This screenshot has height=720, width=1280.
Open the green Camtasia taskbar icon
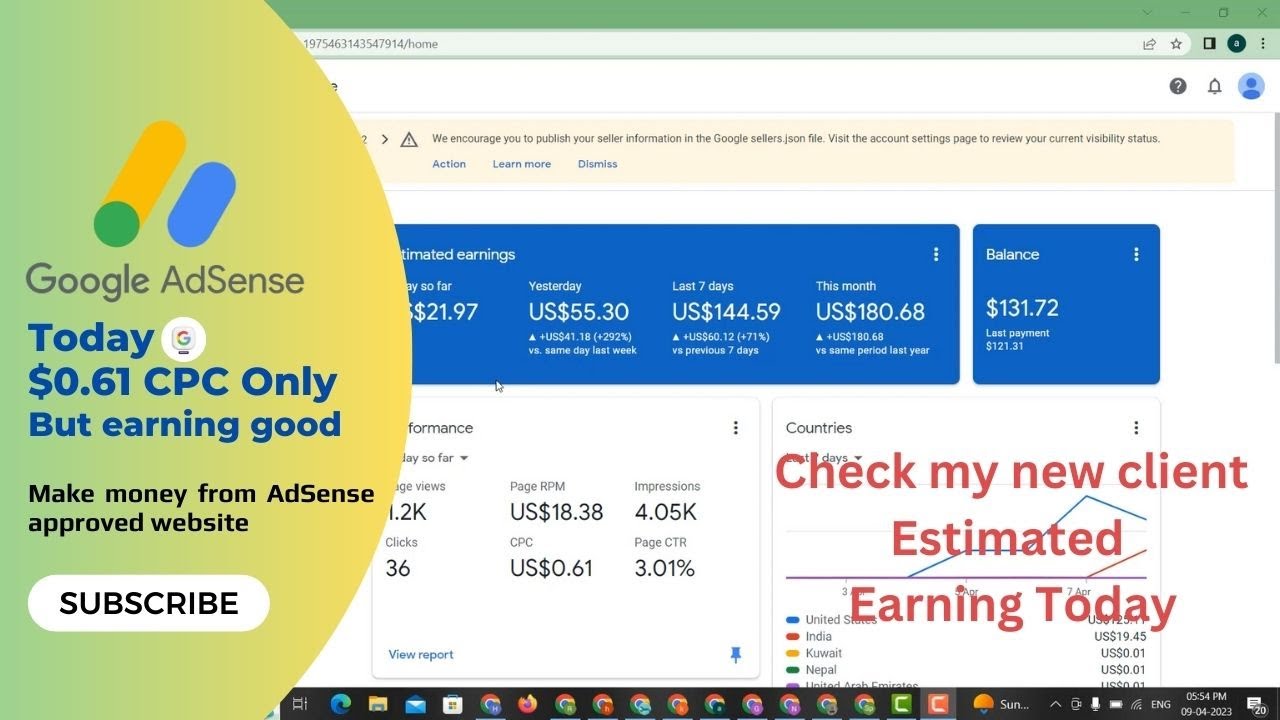click(901, 704)
